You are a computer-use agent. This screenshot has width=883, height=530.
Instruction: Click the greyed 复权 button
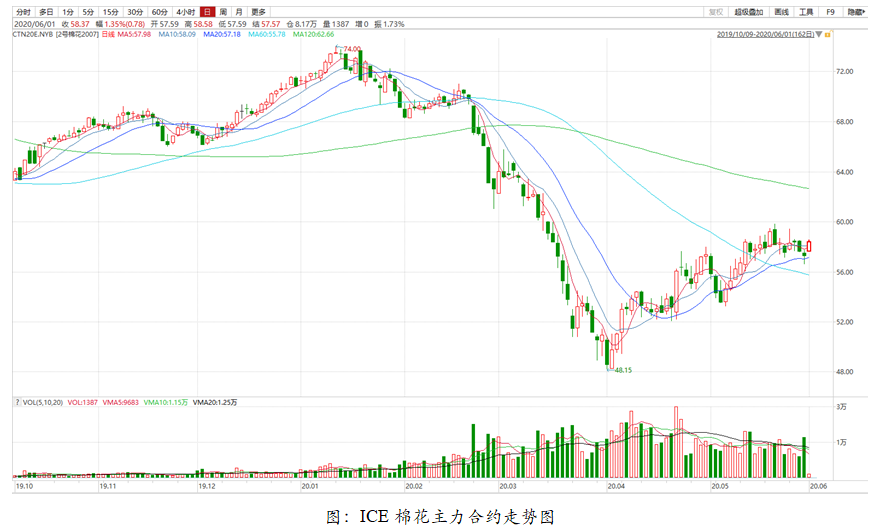tap(716, 12)
